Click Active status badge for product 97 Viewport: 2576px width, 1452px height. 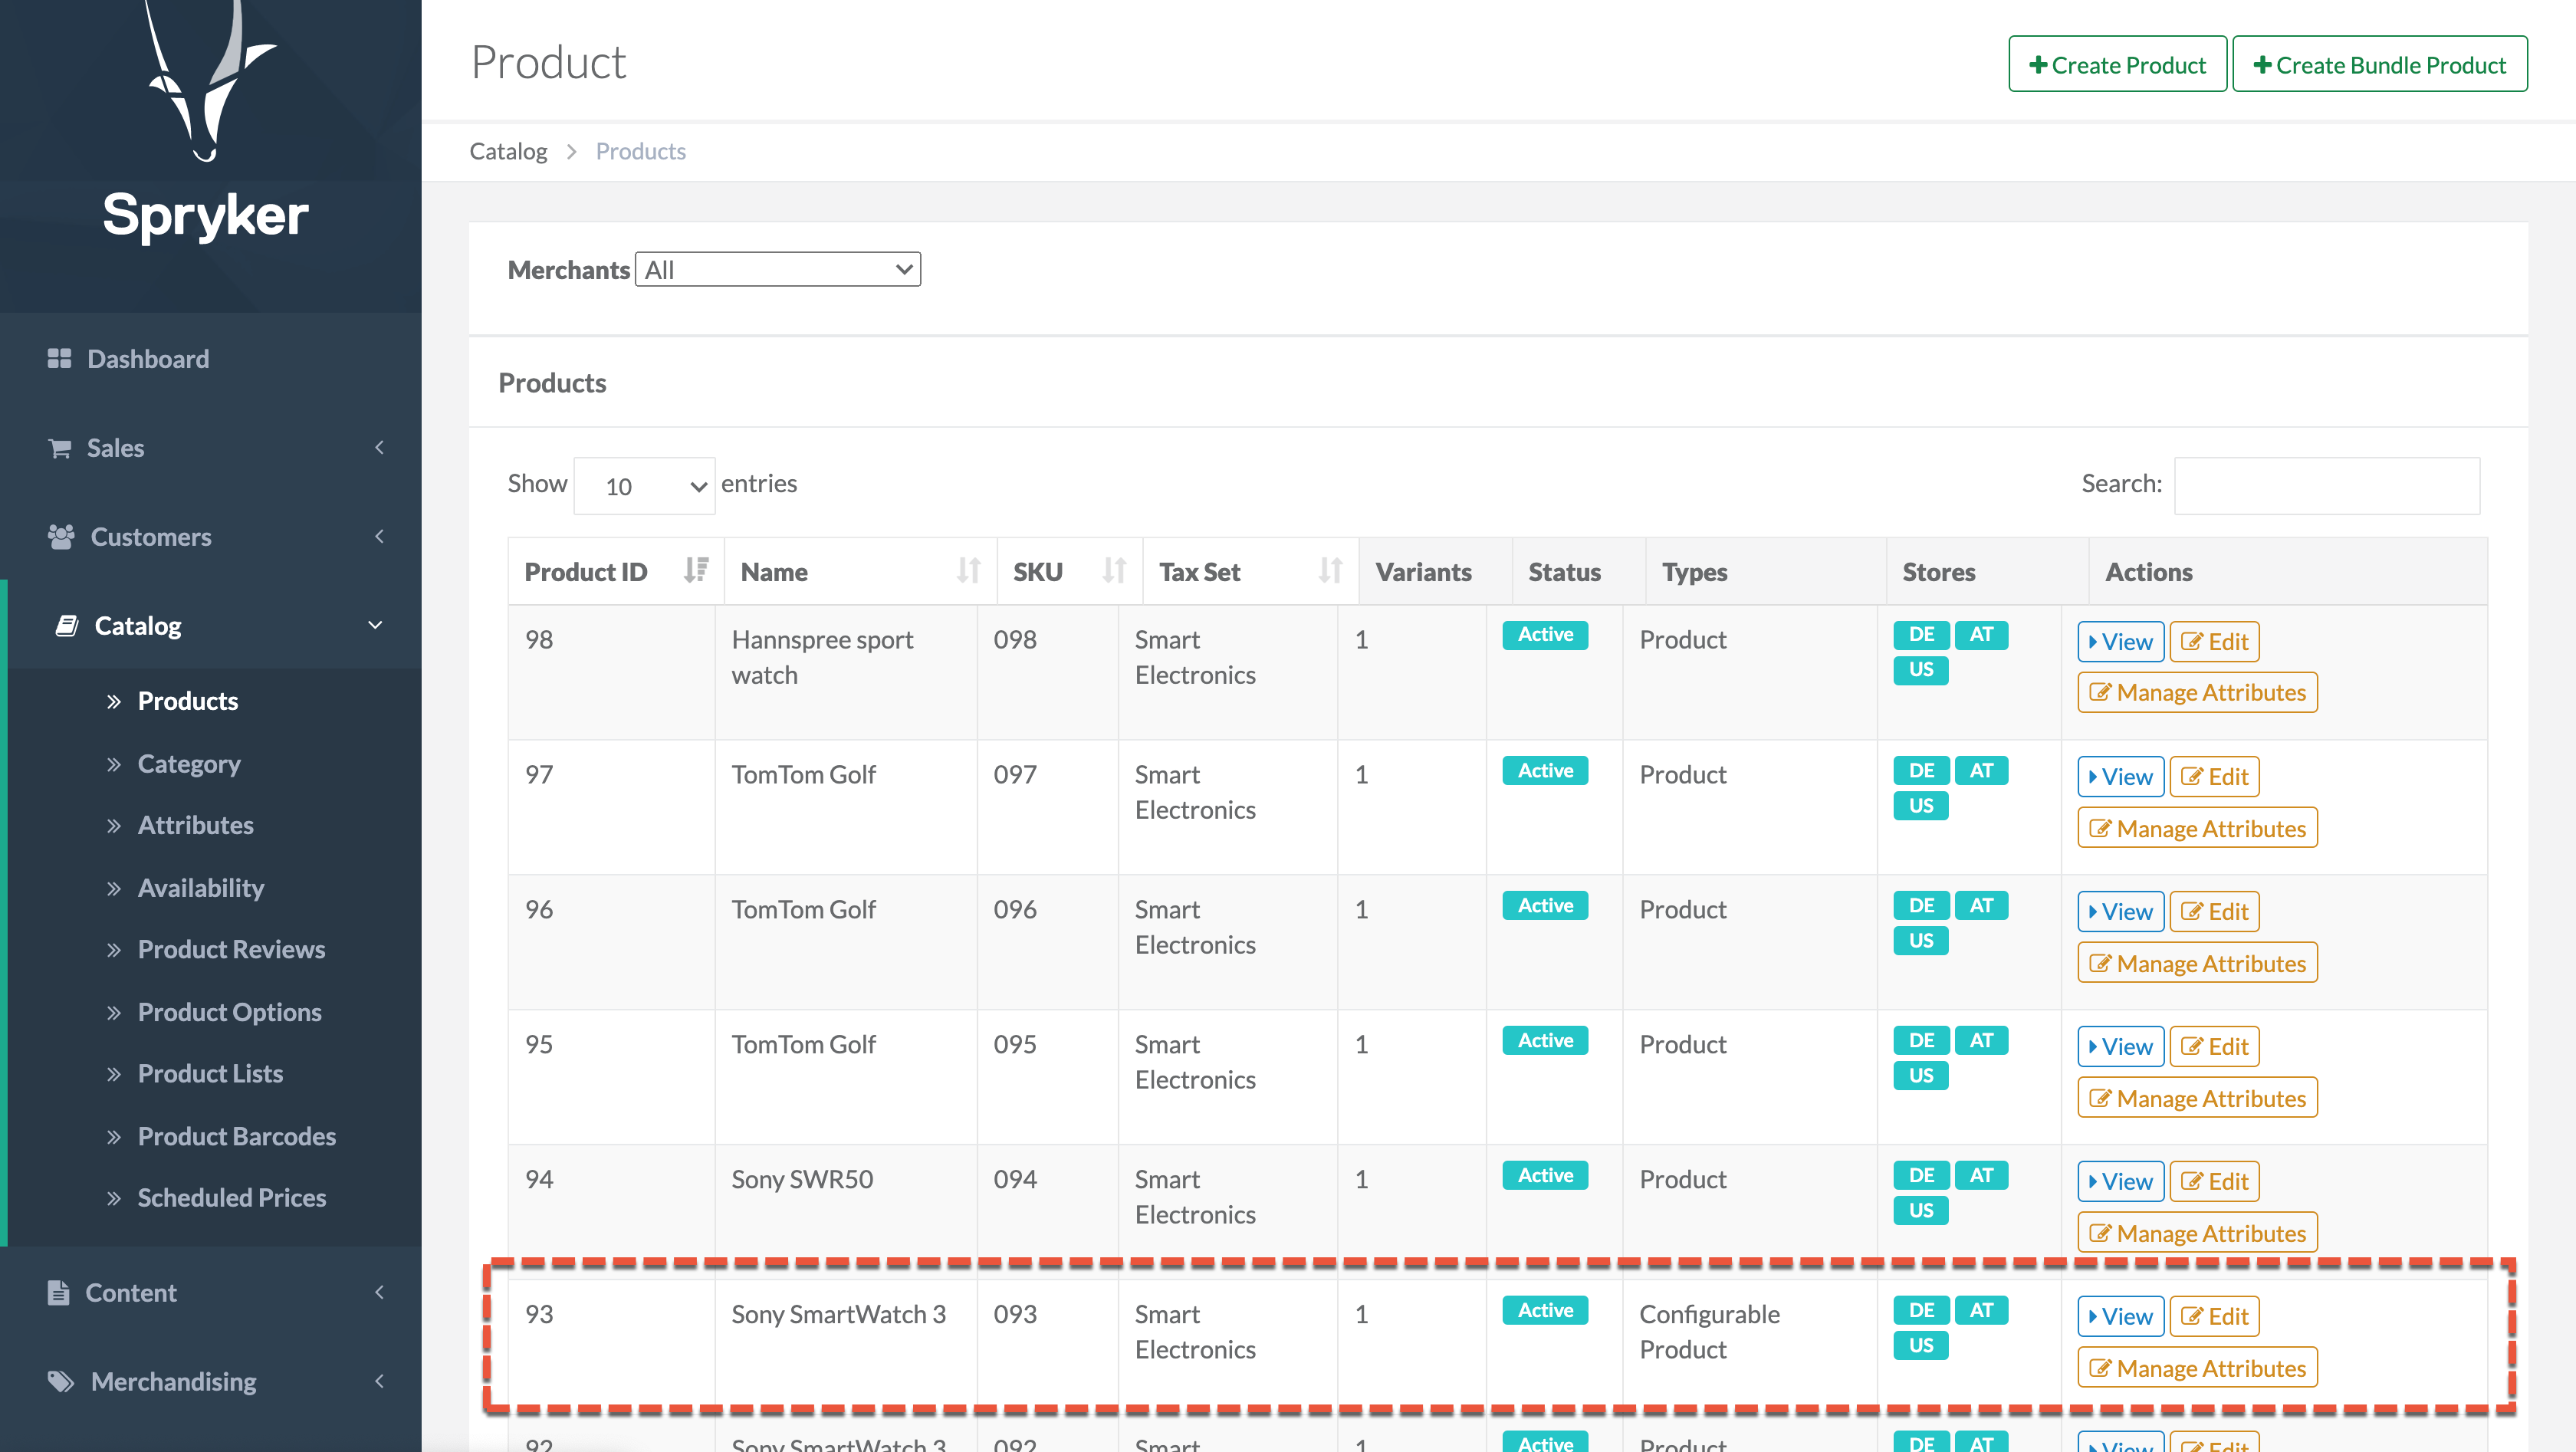coord(1545,770)
